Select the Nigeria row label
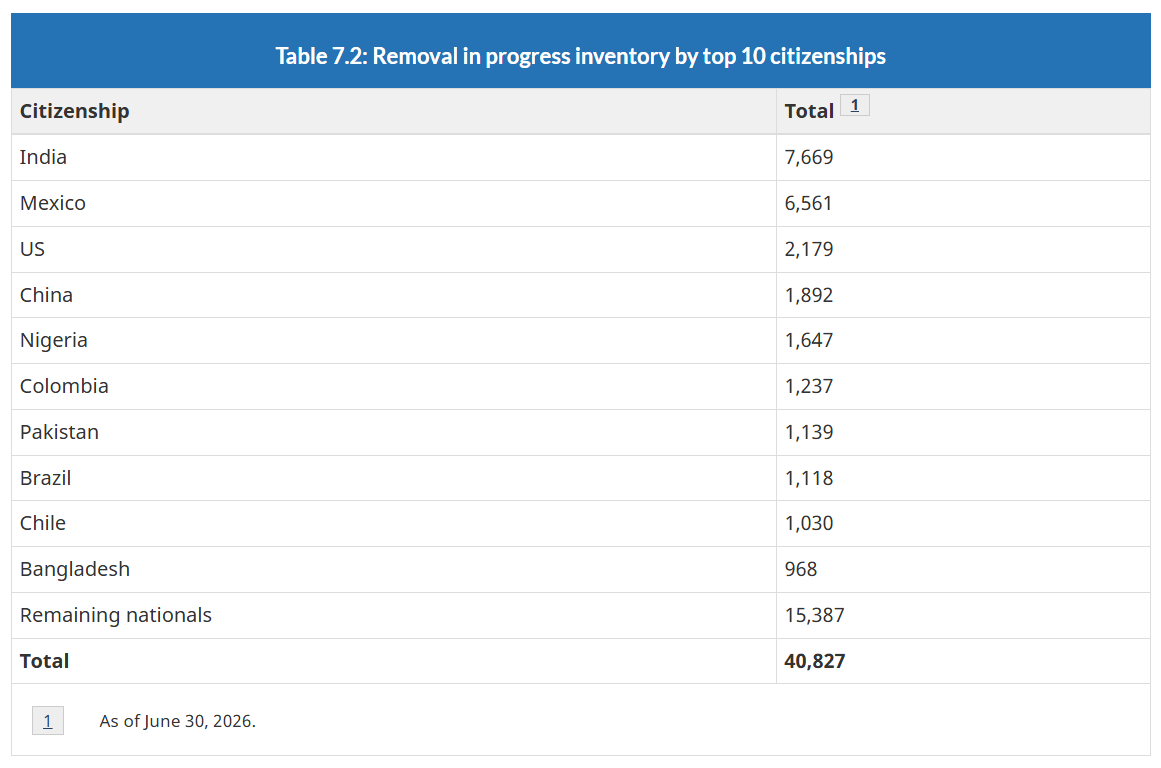 click(53, 341)
